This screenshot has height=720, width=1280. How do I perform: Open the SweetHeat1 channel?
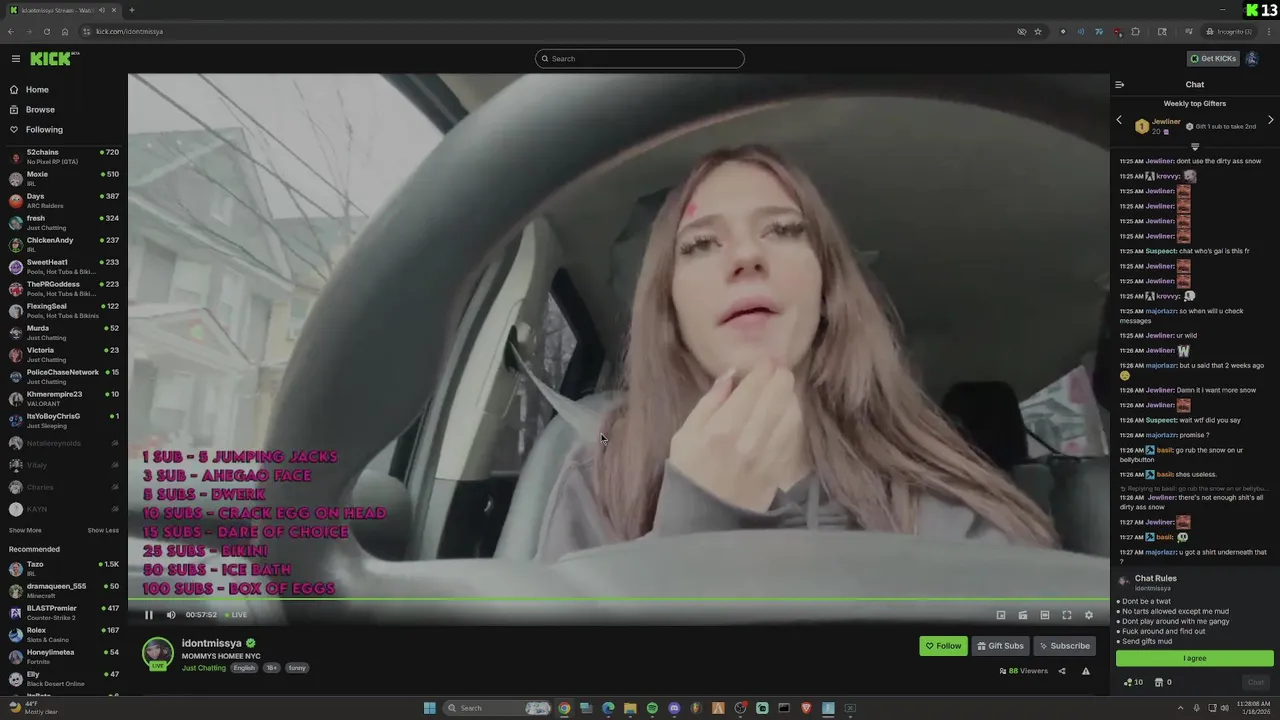click(64, 266)
